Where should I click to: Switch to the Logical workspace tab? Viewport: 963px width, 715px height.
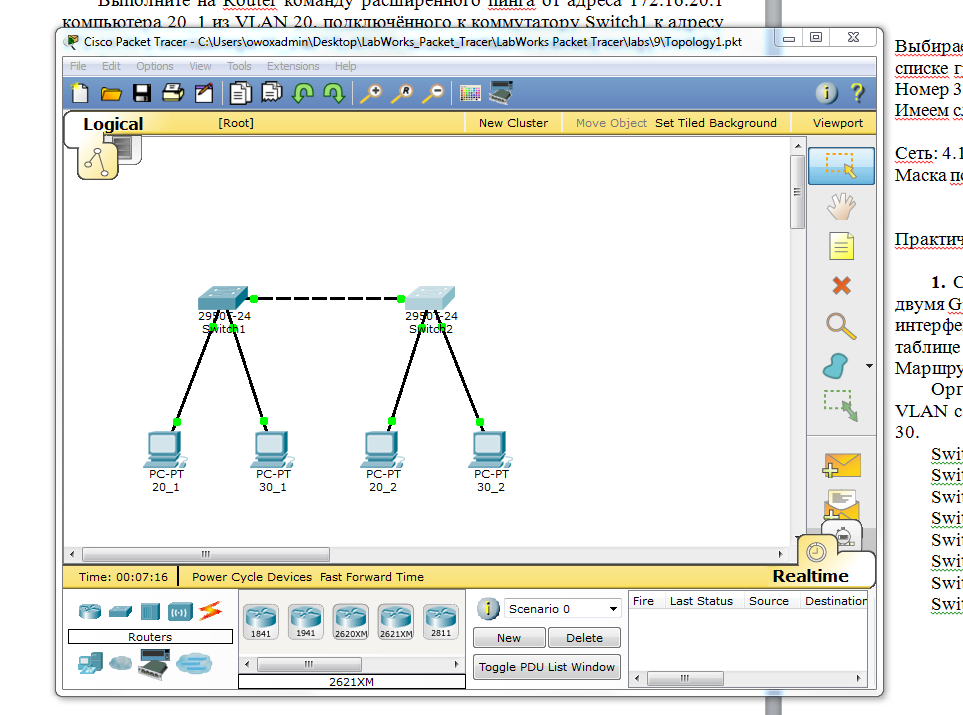click(x=113, y=124)
